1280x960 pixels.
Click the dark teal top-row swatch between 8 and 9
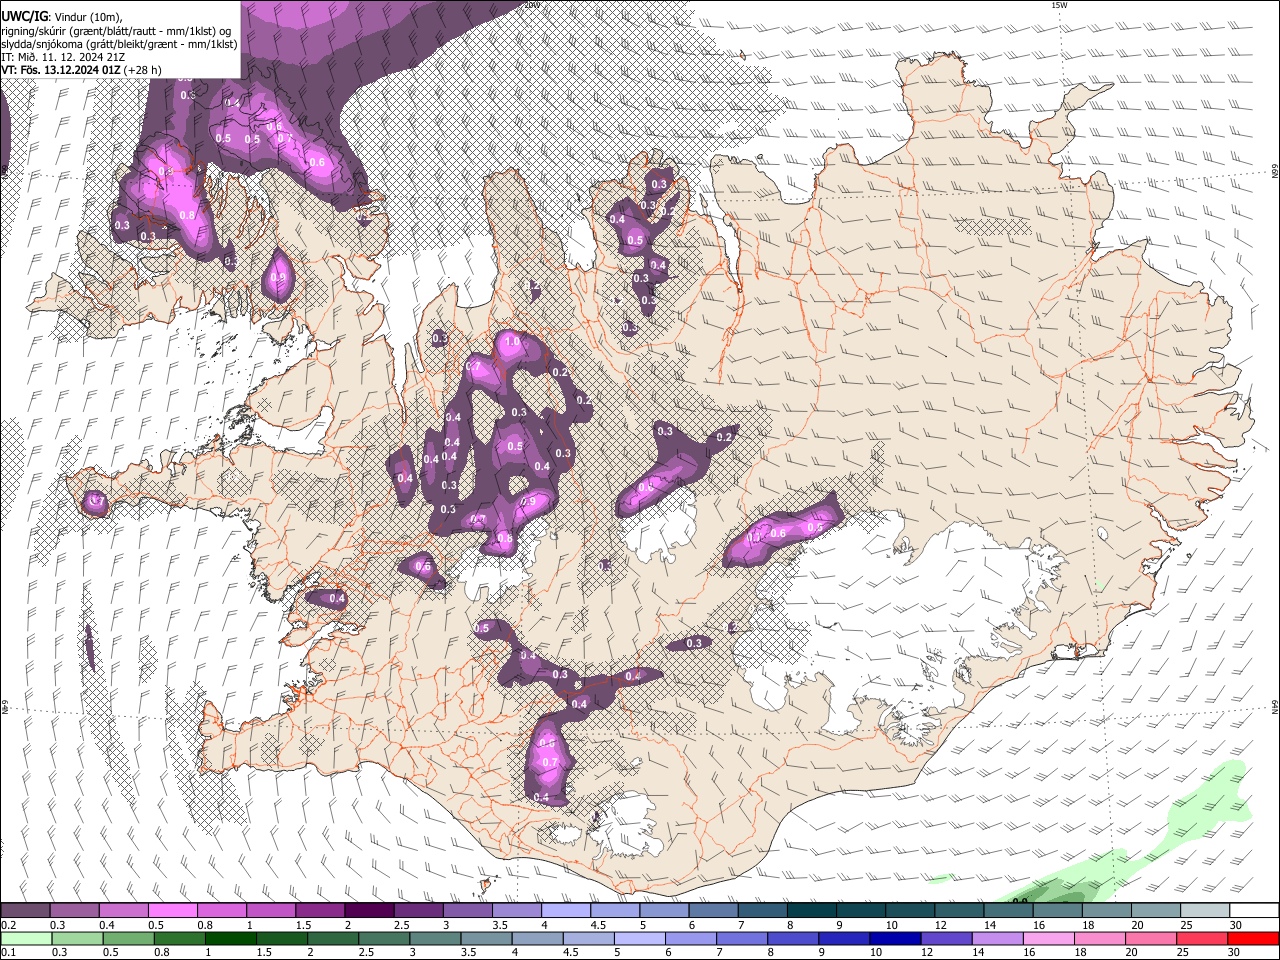click(x=810, y=911)
